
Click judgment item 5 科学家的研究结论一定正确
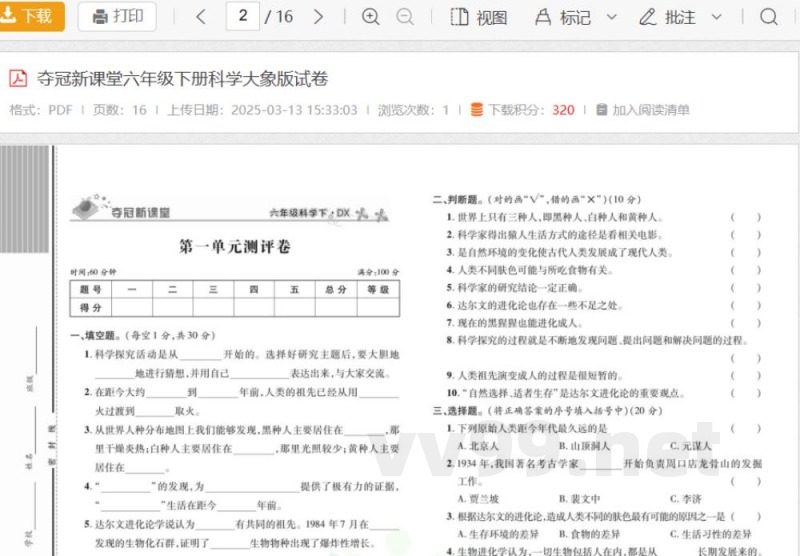[515, 288]
